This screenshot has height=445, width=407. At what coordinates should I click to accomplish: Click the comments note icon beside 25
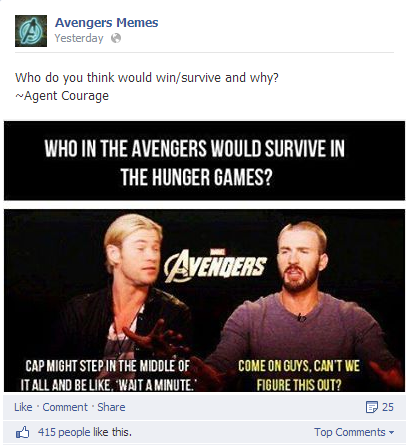click(371, 407)
